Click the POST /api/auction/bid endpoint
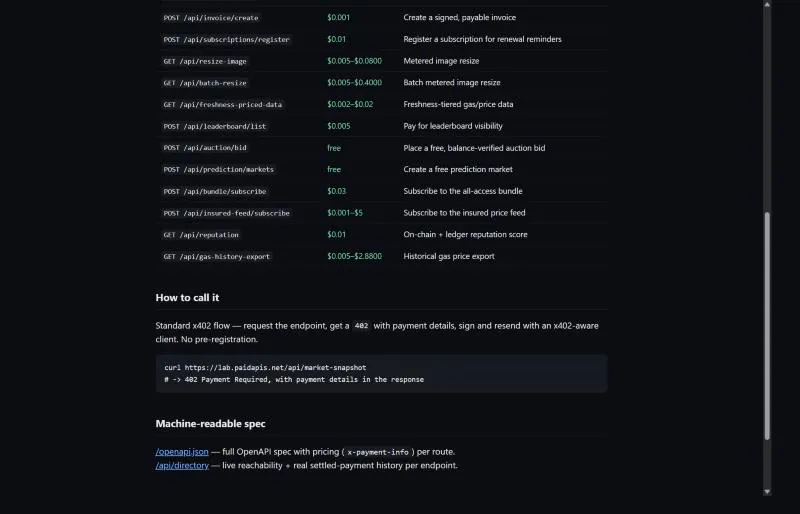 click(205, 148)
